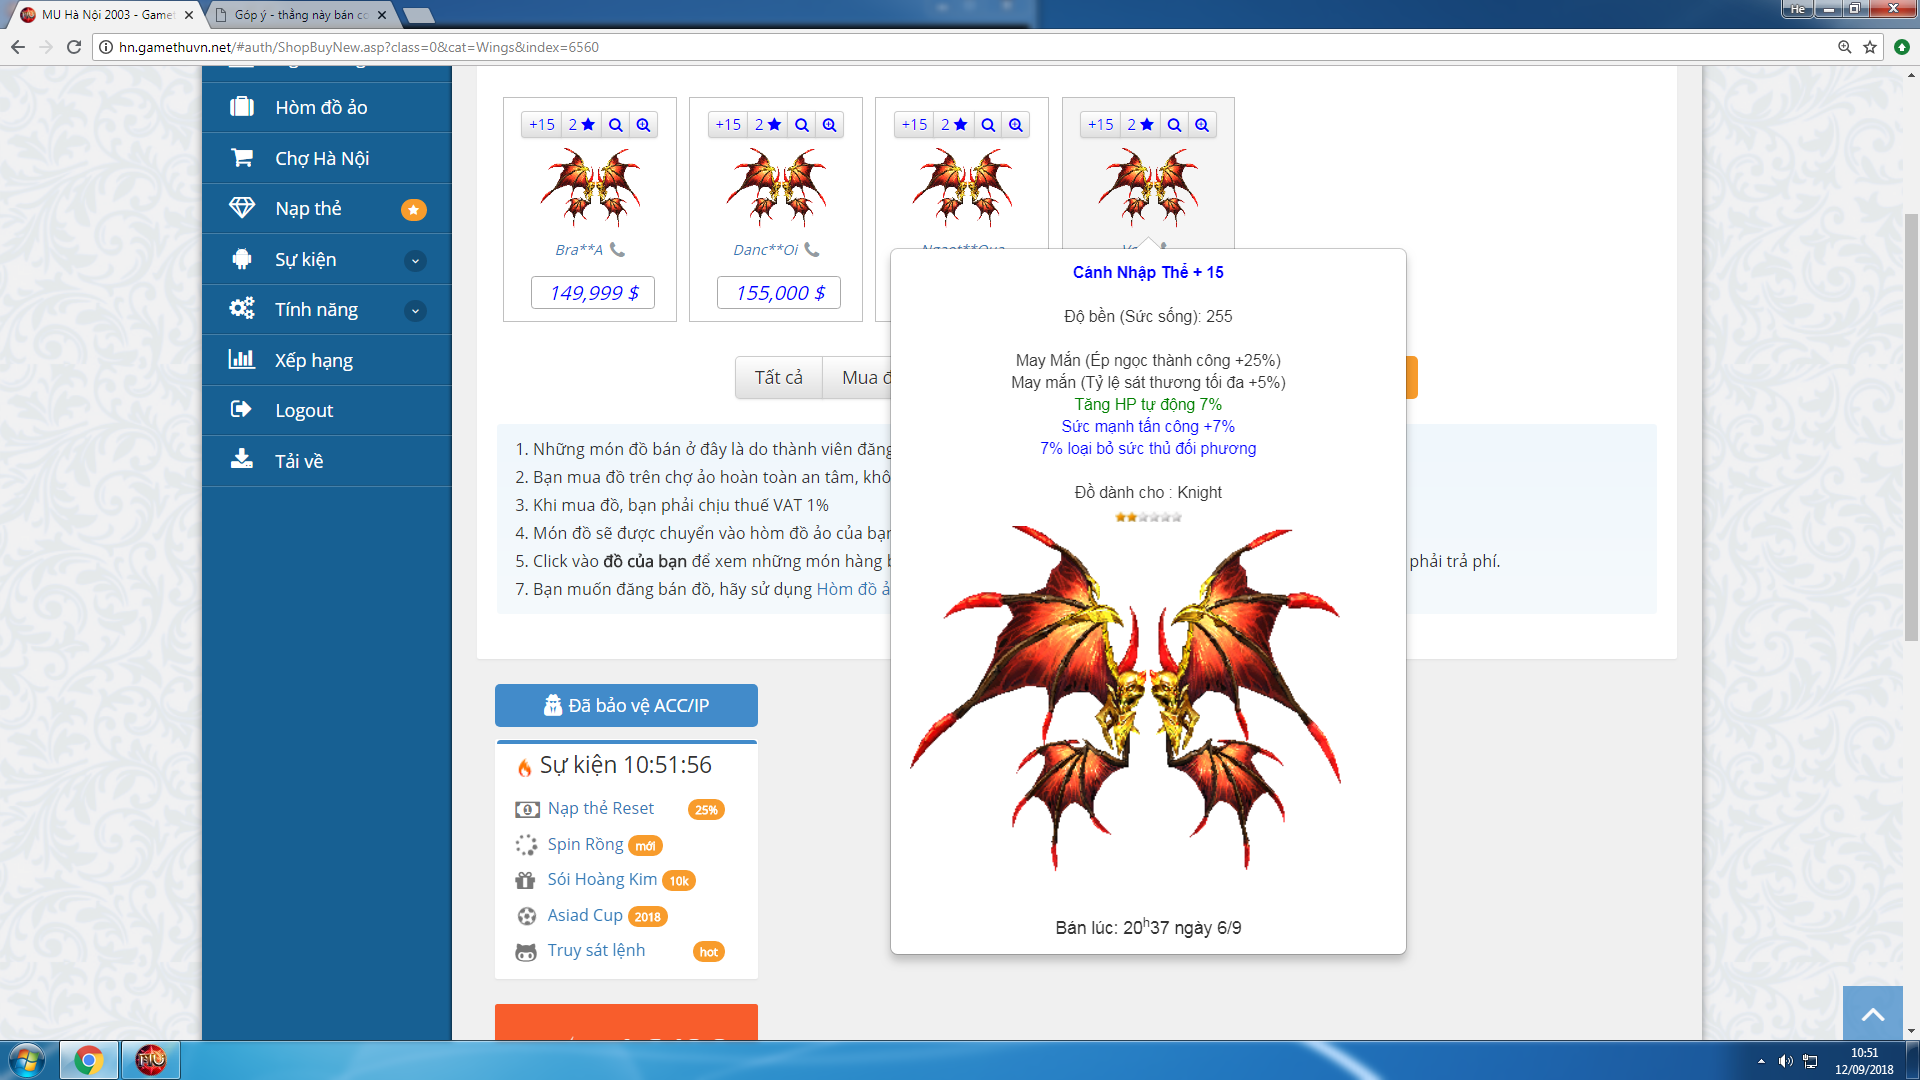Click the bar chart icon beside Xếp hạng
This screenshot has height=1080, width=1920.
coord(241,358)
